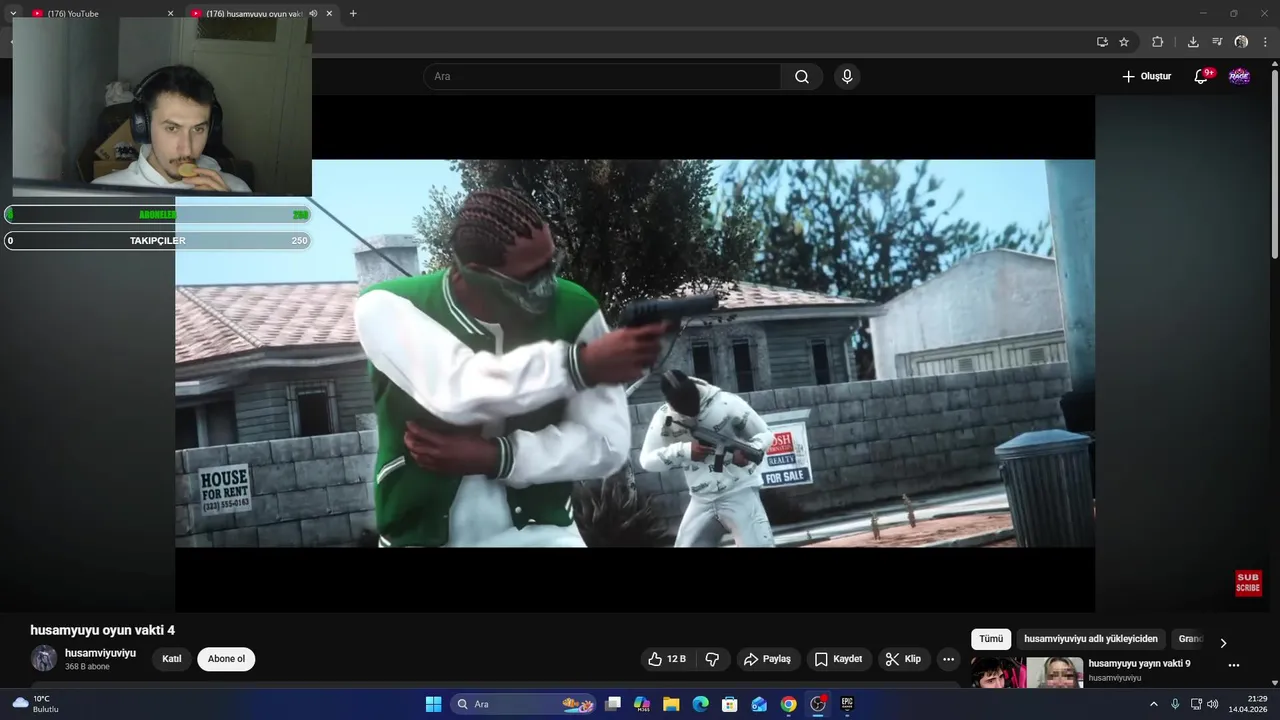Click the Kaydet save button
This screenshot has height=720, width=1280.
coord(838,659)
